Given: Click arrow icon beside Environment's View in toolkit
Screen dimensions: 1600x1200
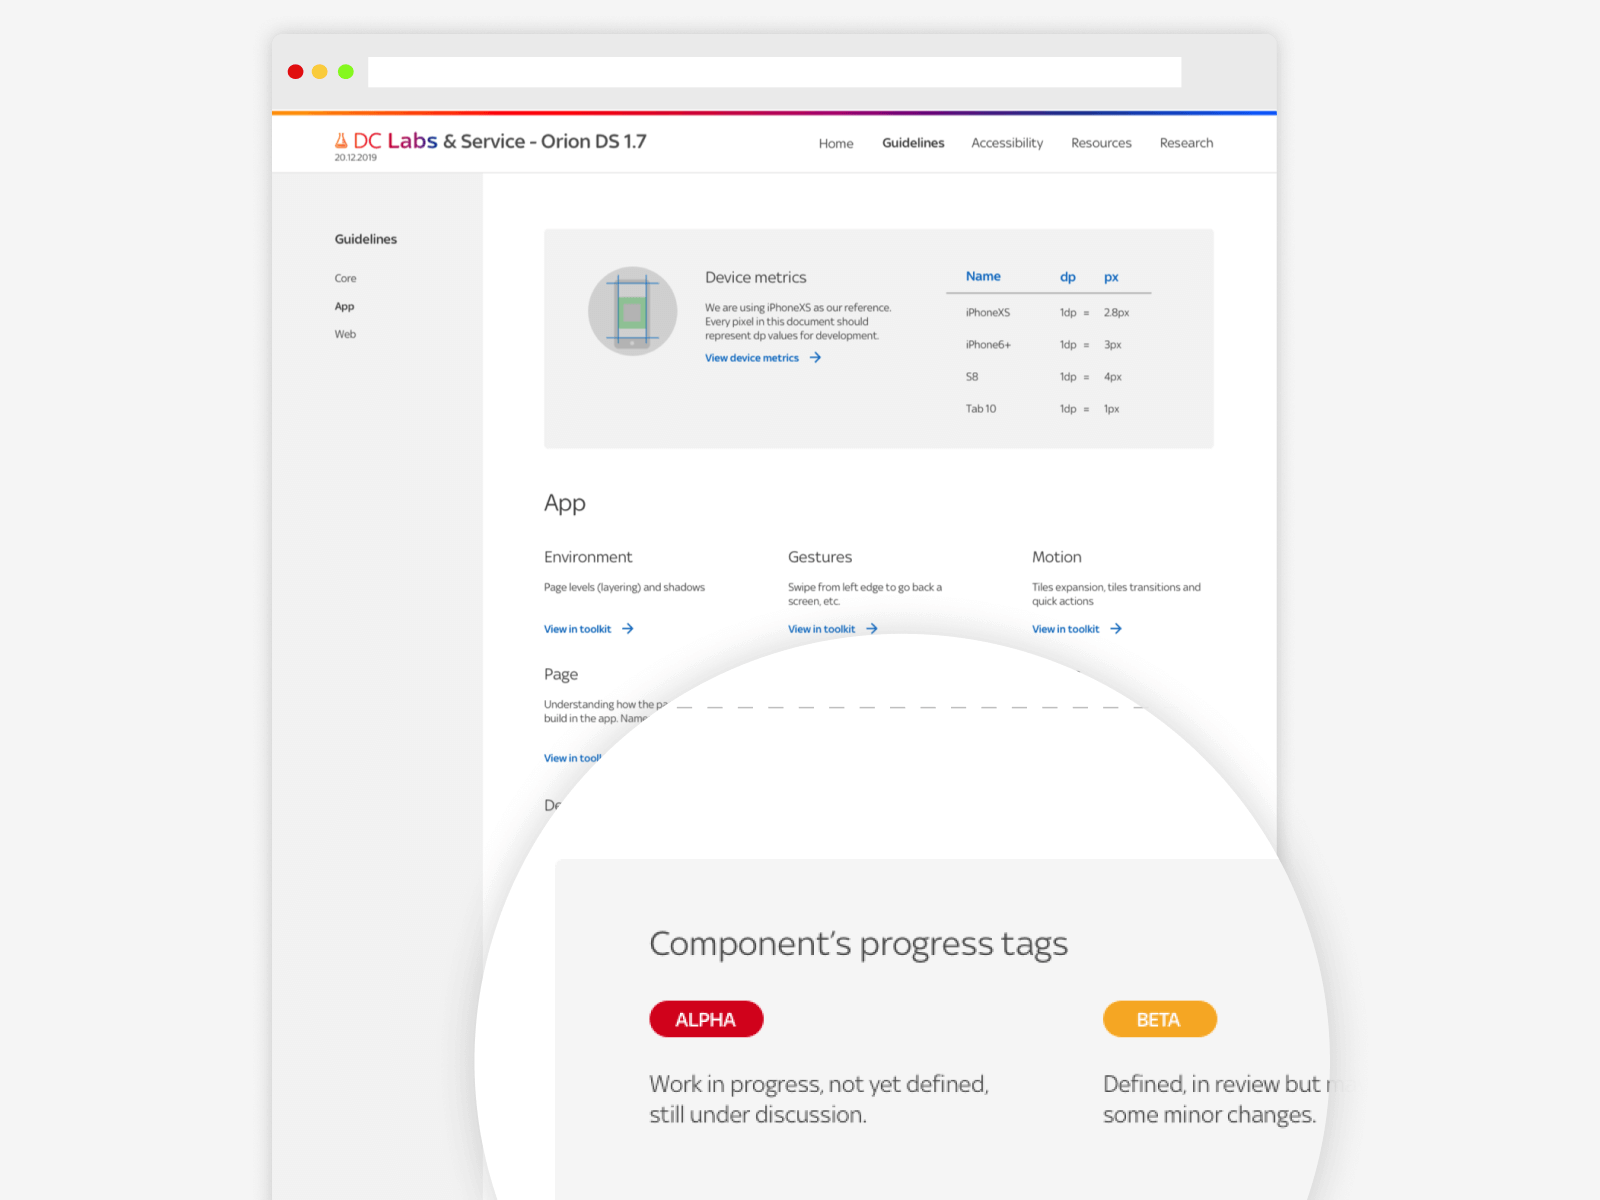Looking at the screenshot, I should coord(628,628).
